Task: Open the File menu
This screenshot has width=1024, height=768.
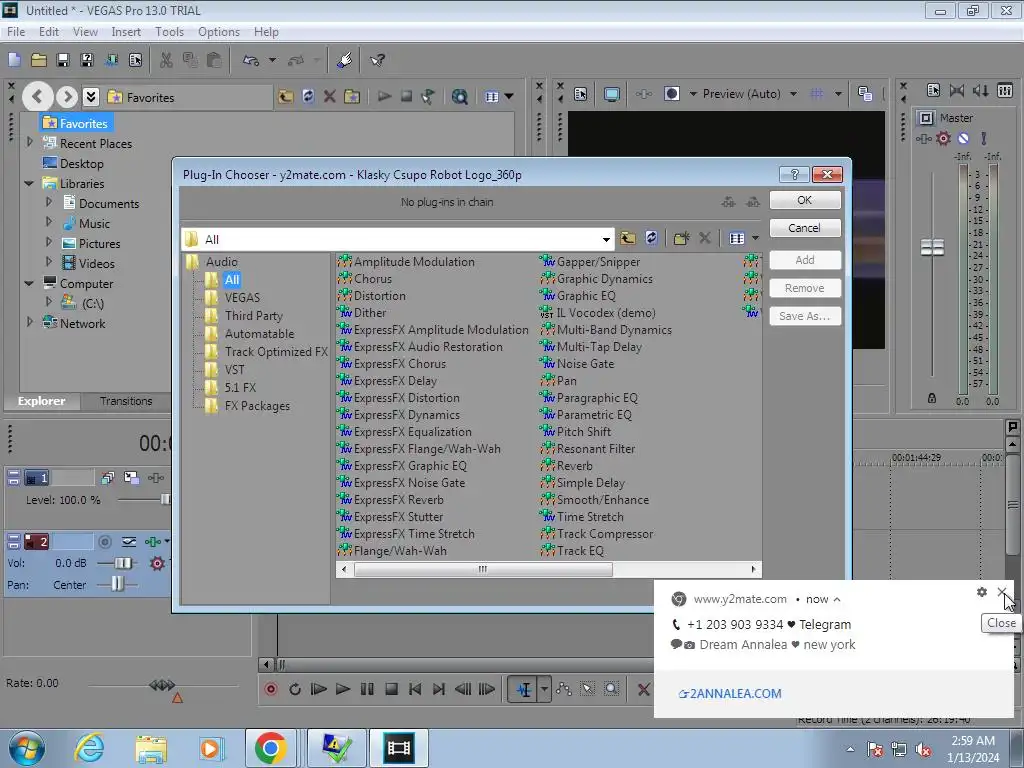Action: (16, 31)
